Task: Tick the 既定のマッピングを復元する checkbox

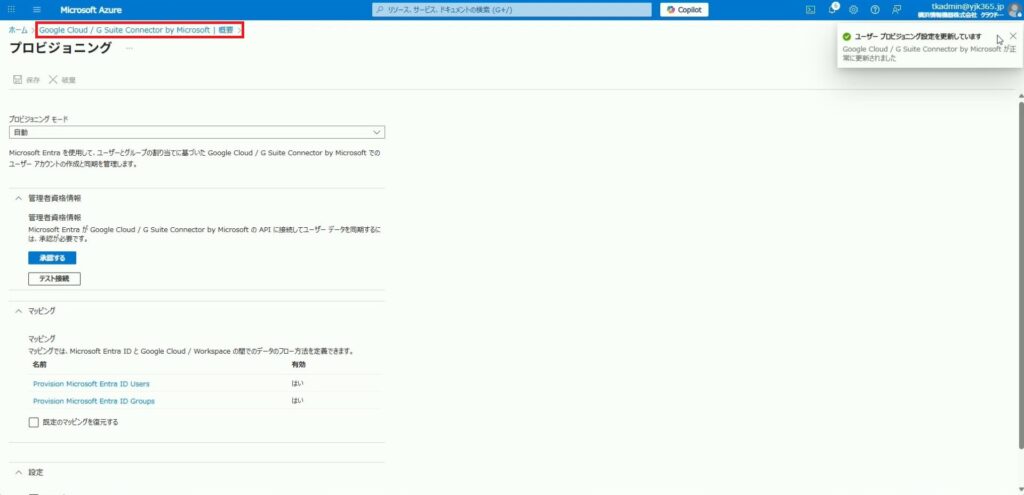Action: click(34, 422)
